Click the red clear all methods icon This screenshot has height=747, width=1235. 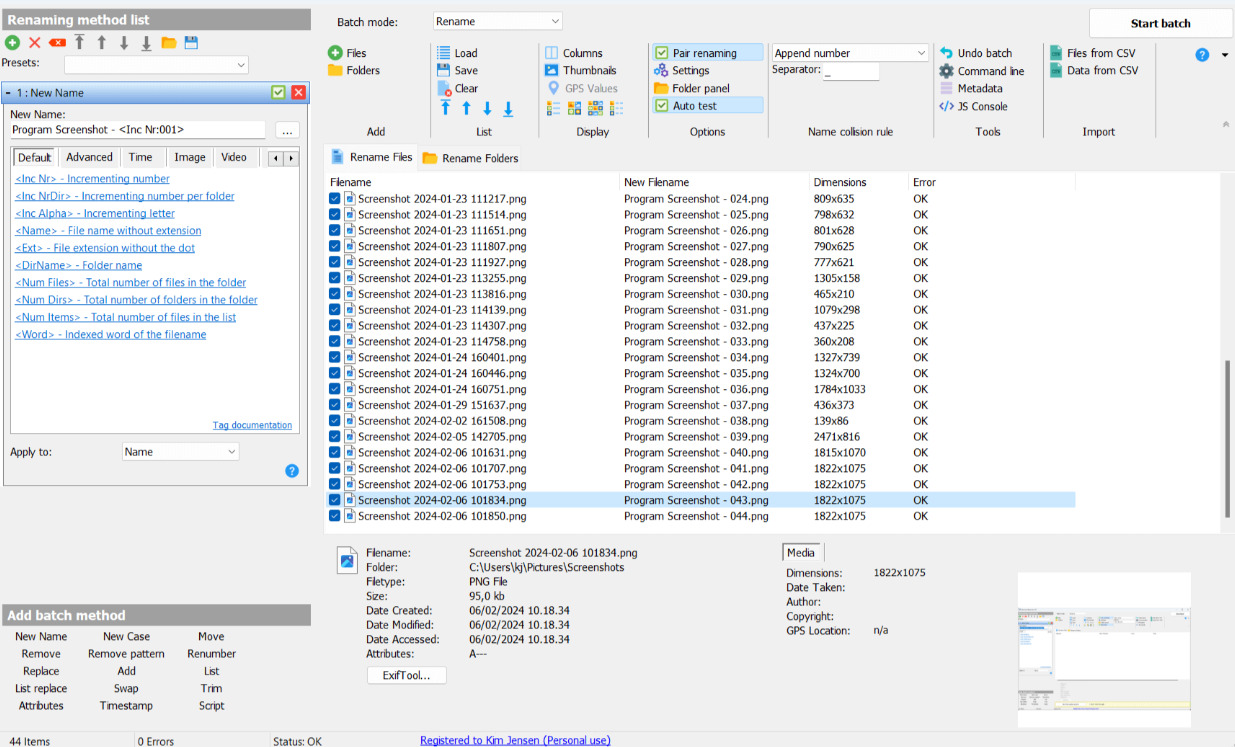57,43
